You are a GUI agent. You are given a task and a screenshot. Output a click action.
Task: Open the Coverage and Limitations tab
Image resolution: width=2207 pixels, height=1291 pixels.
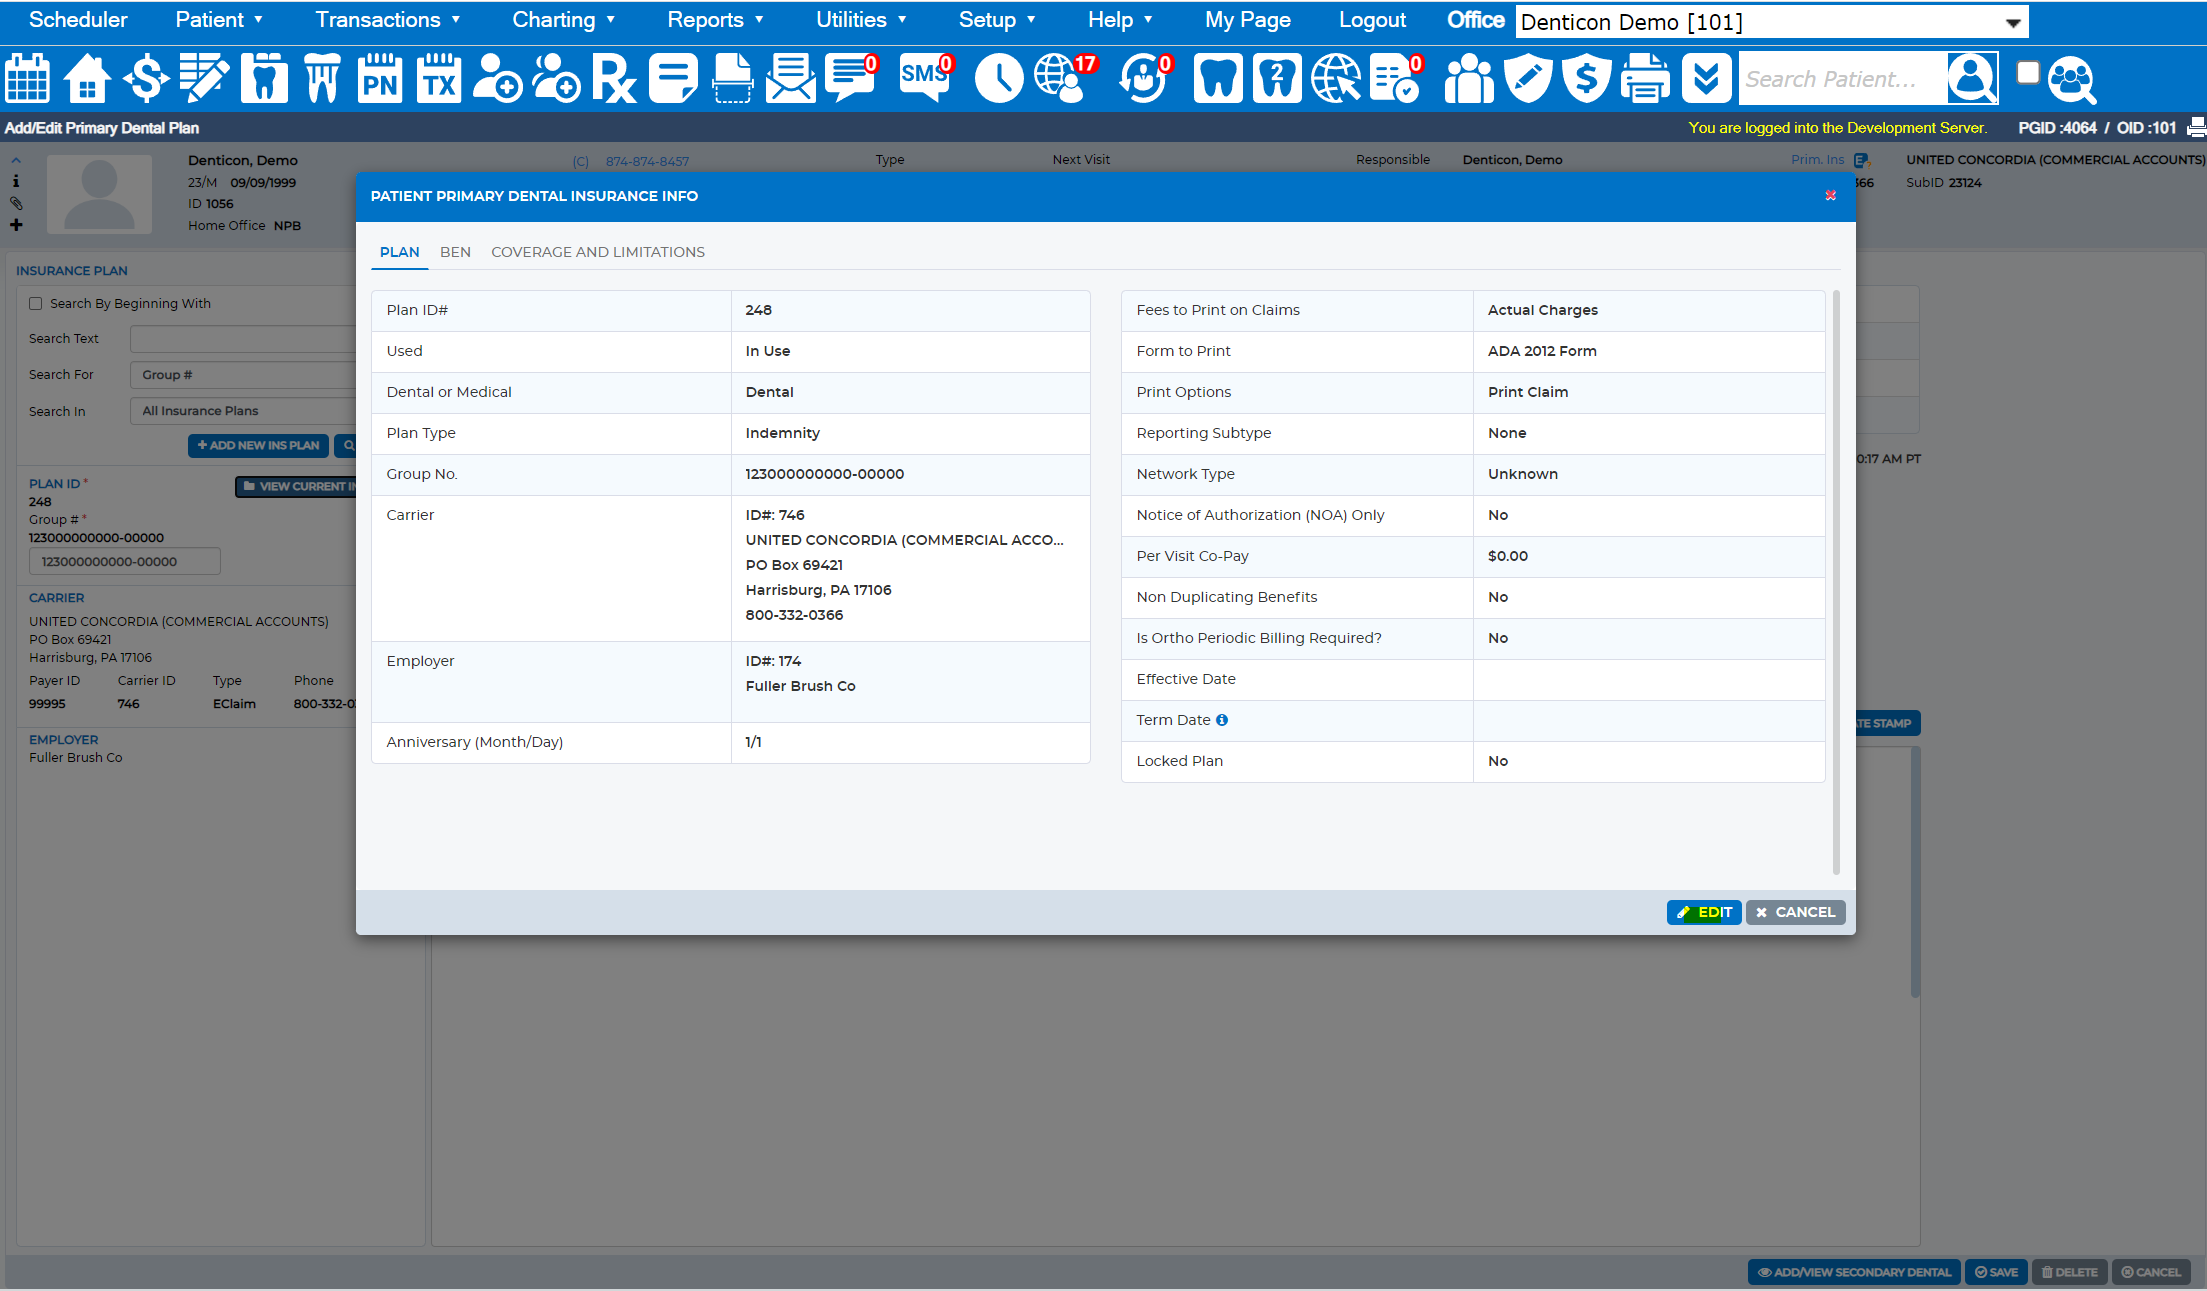[598, 252]
